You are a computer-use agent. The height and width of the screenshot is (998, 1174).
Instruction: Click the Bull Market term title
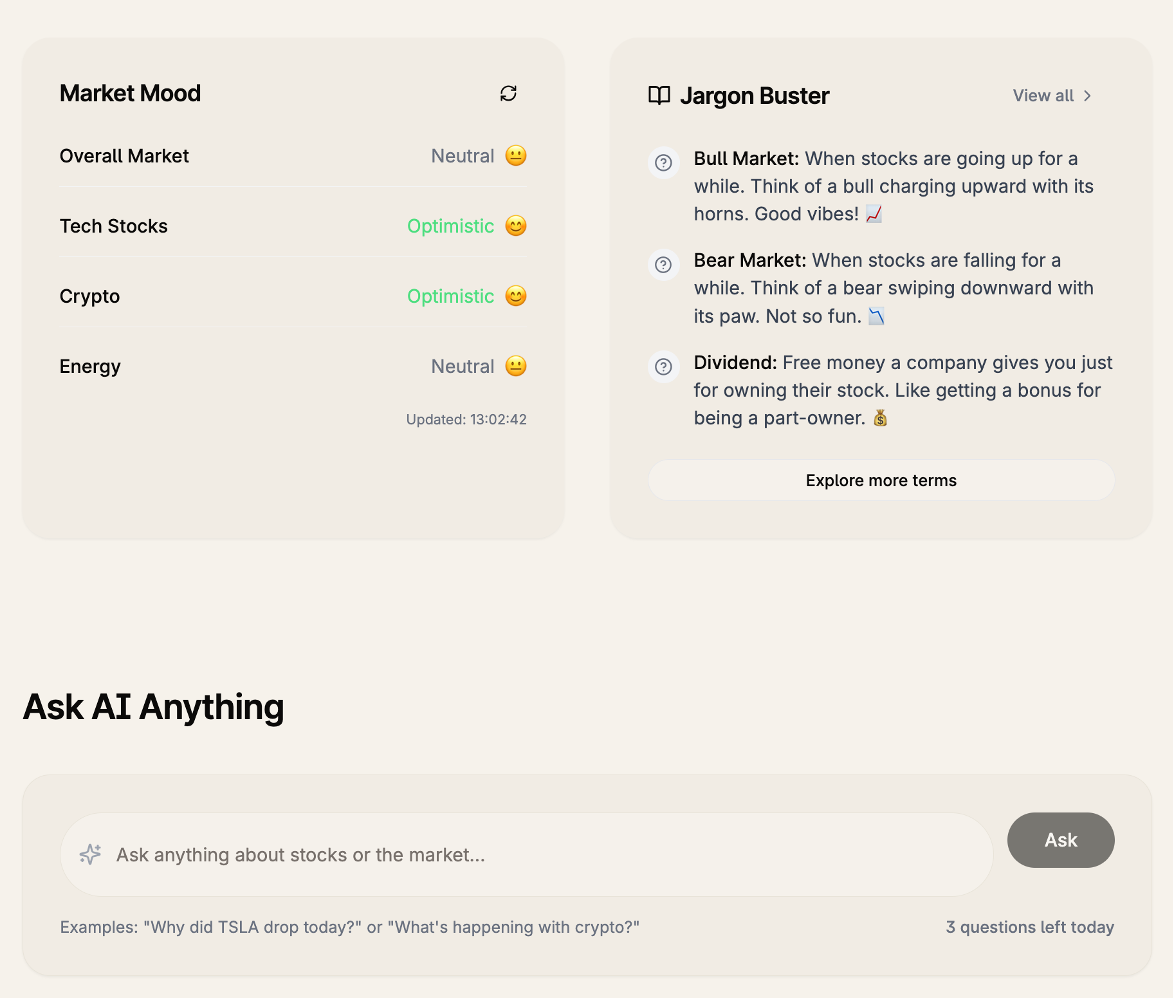[x=746, y=159]
